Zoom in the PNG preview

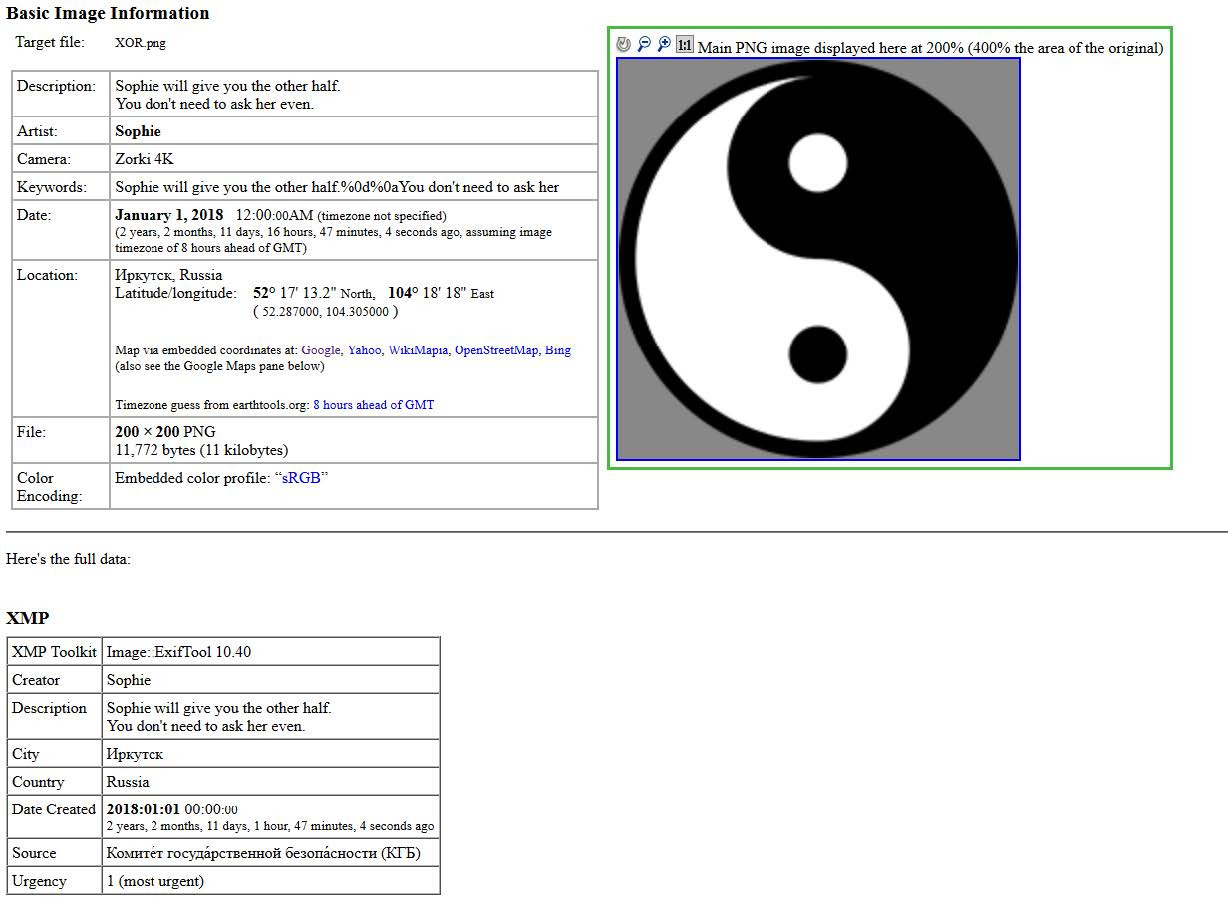pos(664,45)
